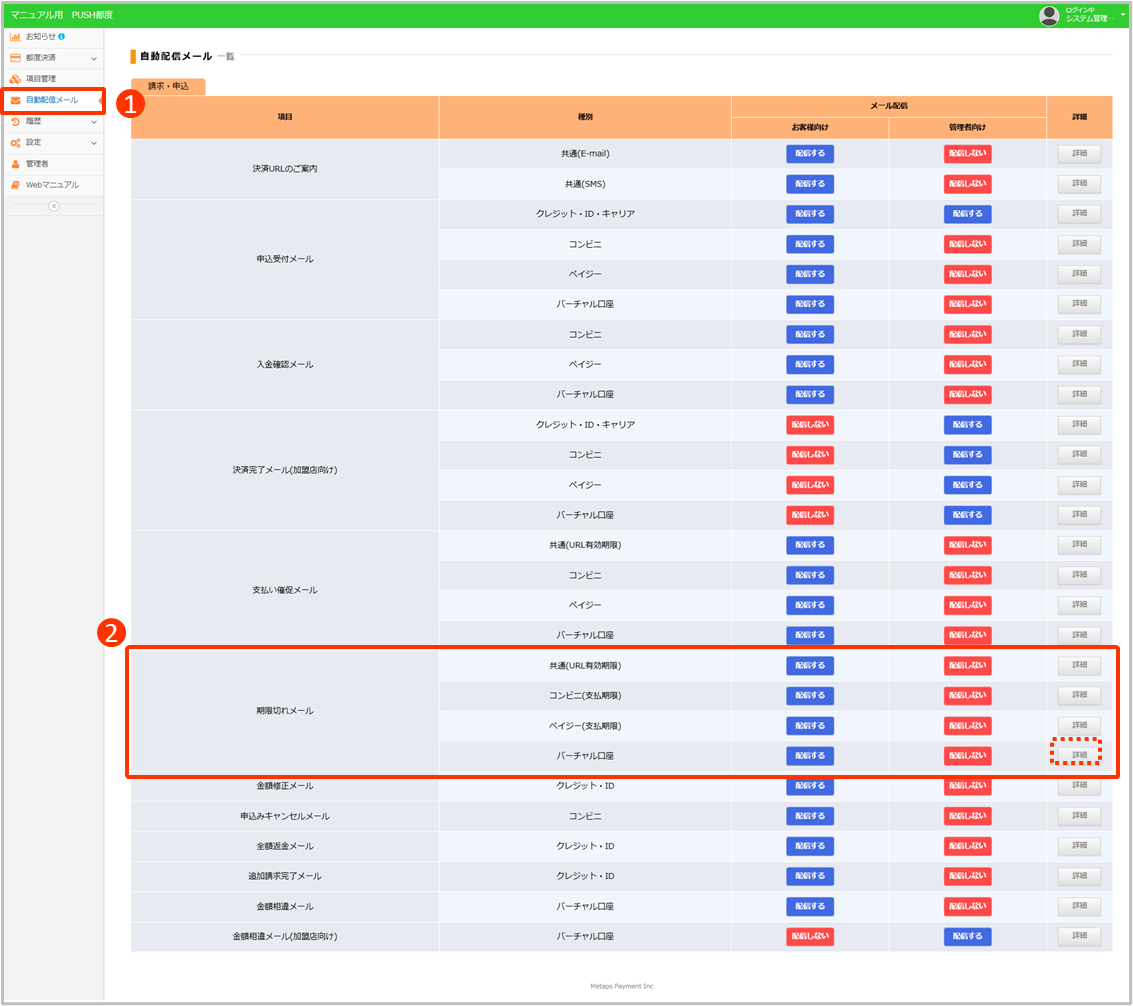Open 項目管理 via its cubes icon
Viewport: 1133px width, 1006px height.
(x=15, y=79)
